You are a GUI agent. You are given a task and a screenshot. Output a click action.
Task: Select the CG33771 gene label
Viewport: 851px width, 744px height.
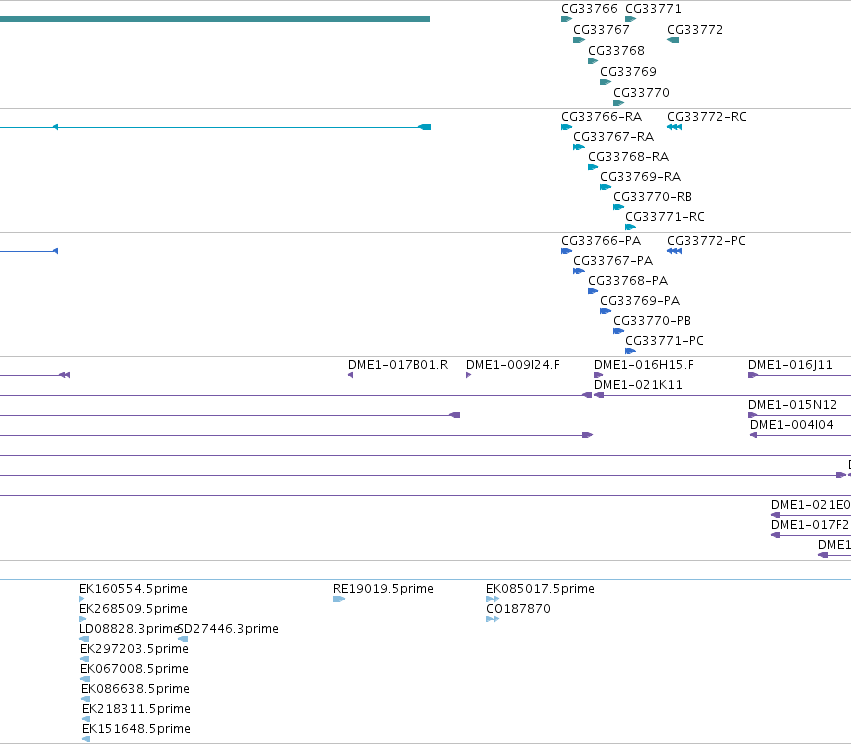653,9
